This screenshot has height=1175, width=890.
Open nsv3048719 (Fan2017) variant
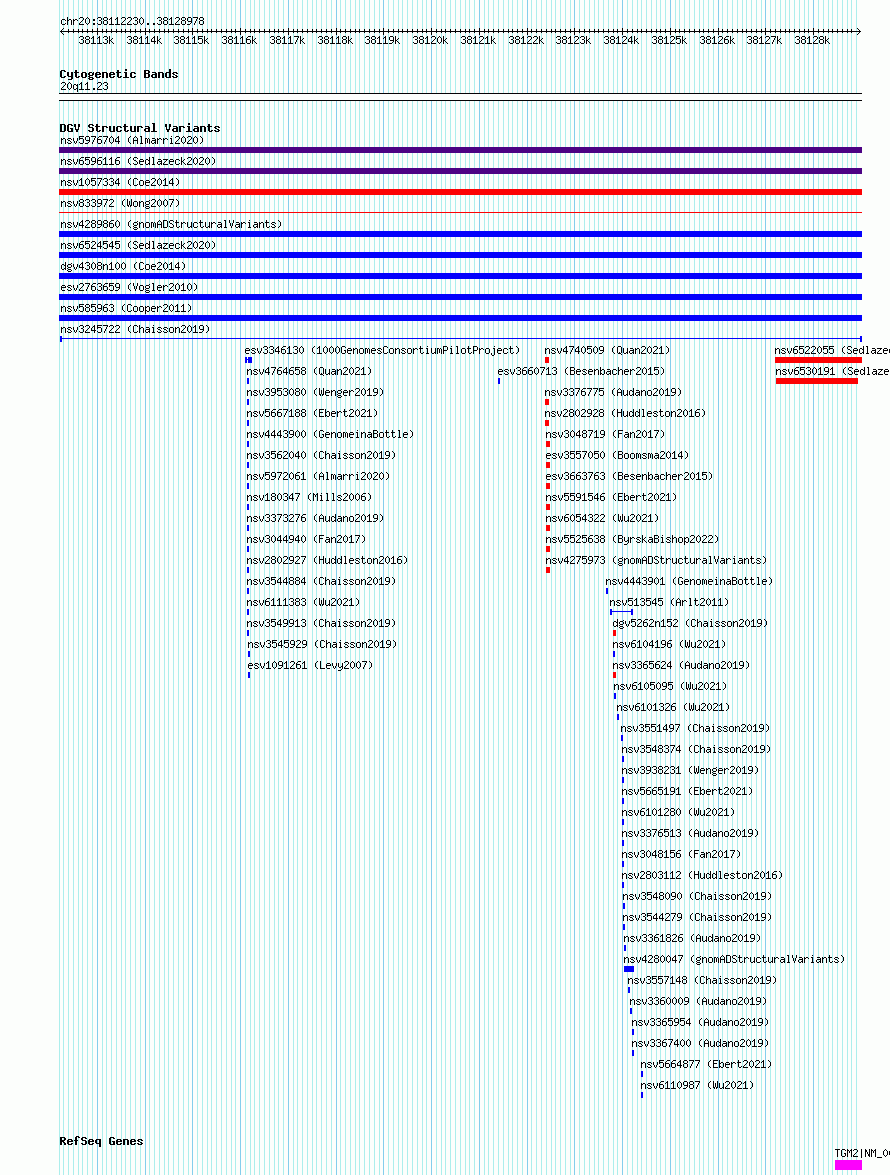pyautogui.click(x=605, y=434)
